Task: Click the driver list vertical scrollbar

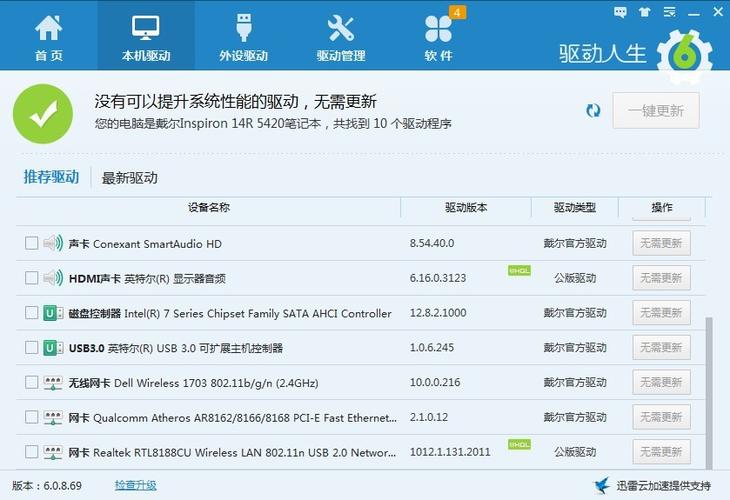Action: click(x=709, y=393)
